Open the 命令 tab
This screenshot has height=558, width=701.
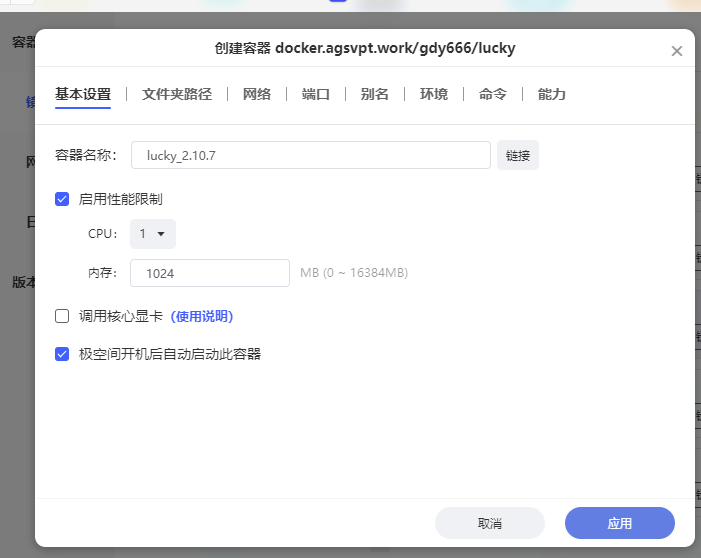pyautogui.click(x=493, y=94)
